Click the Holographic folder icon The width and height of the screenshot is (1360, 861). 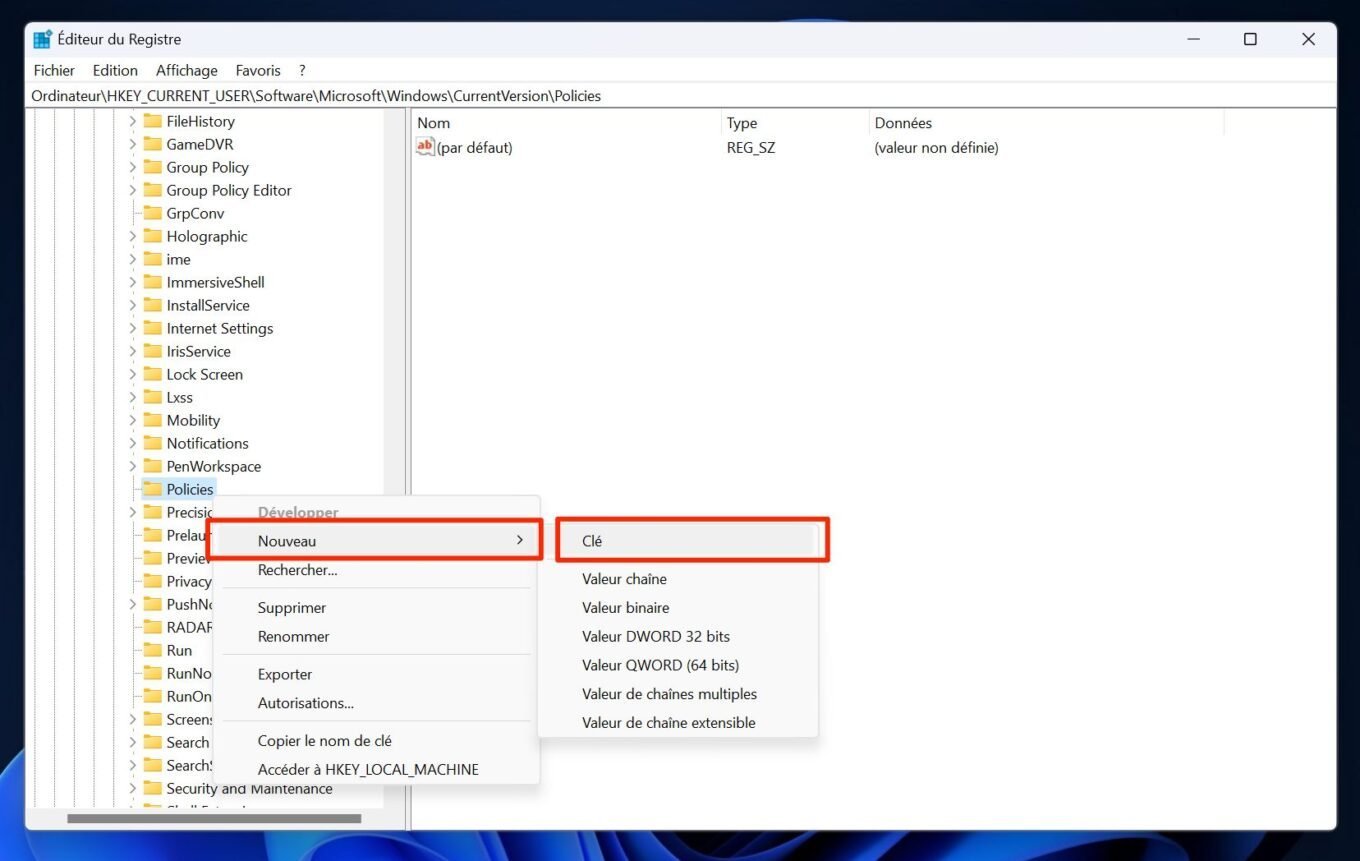[x=152, y=236]
